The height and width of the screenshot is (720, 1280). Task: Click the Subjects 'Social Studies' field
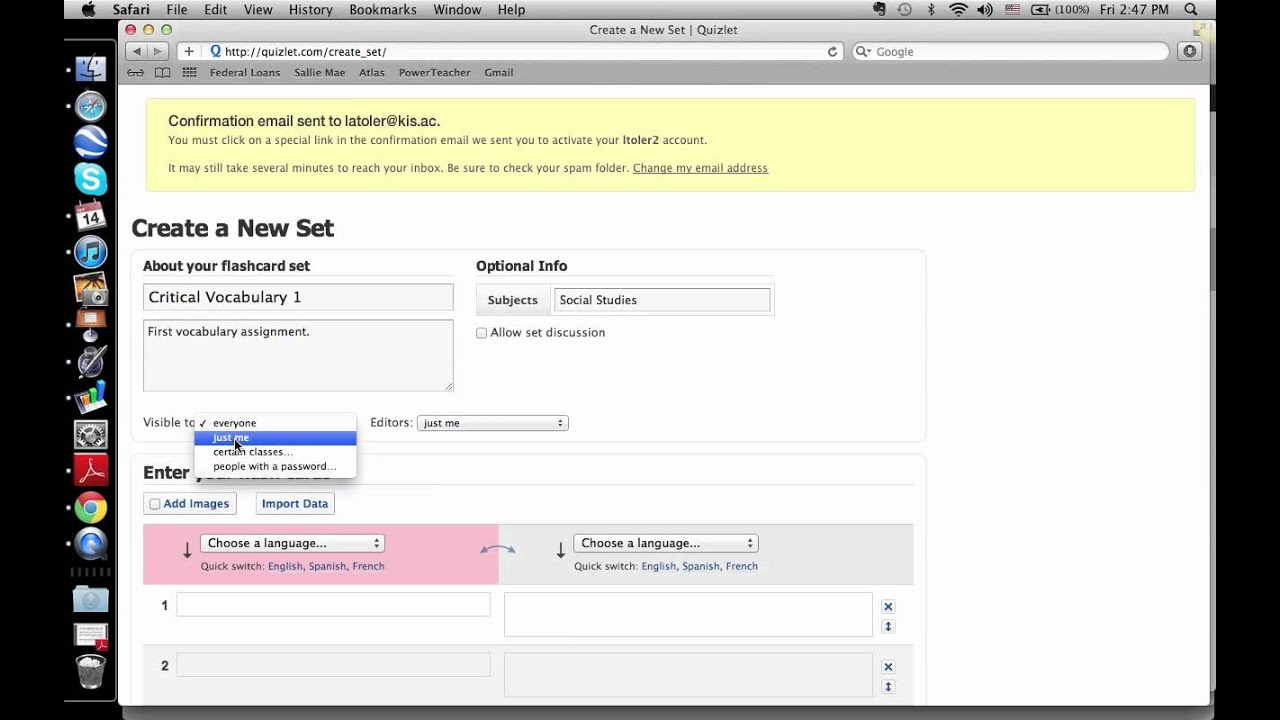(662, 300)
